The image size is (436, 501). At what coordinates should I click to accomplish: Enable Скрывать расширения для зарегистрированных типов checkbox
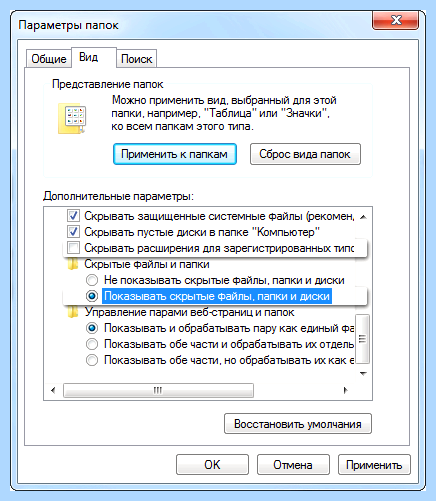pos(73,248)
